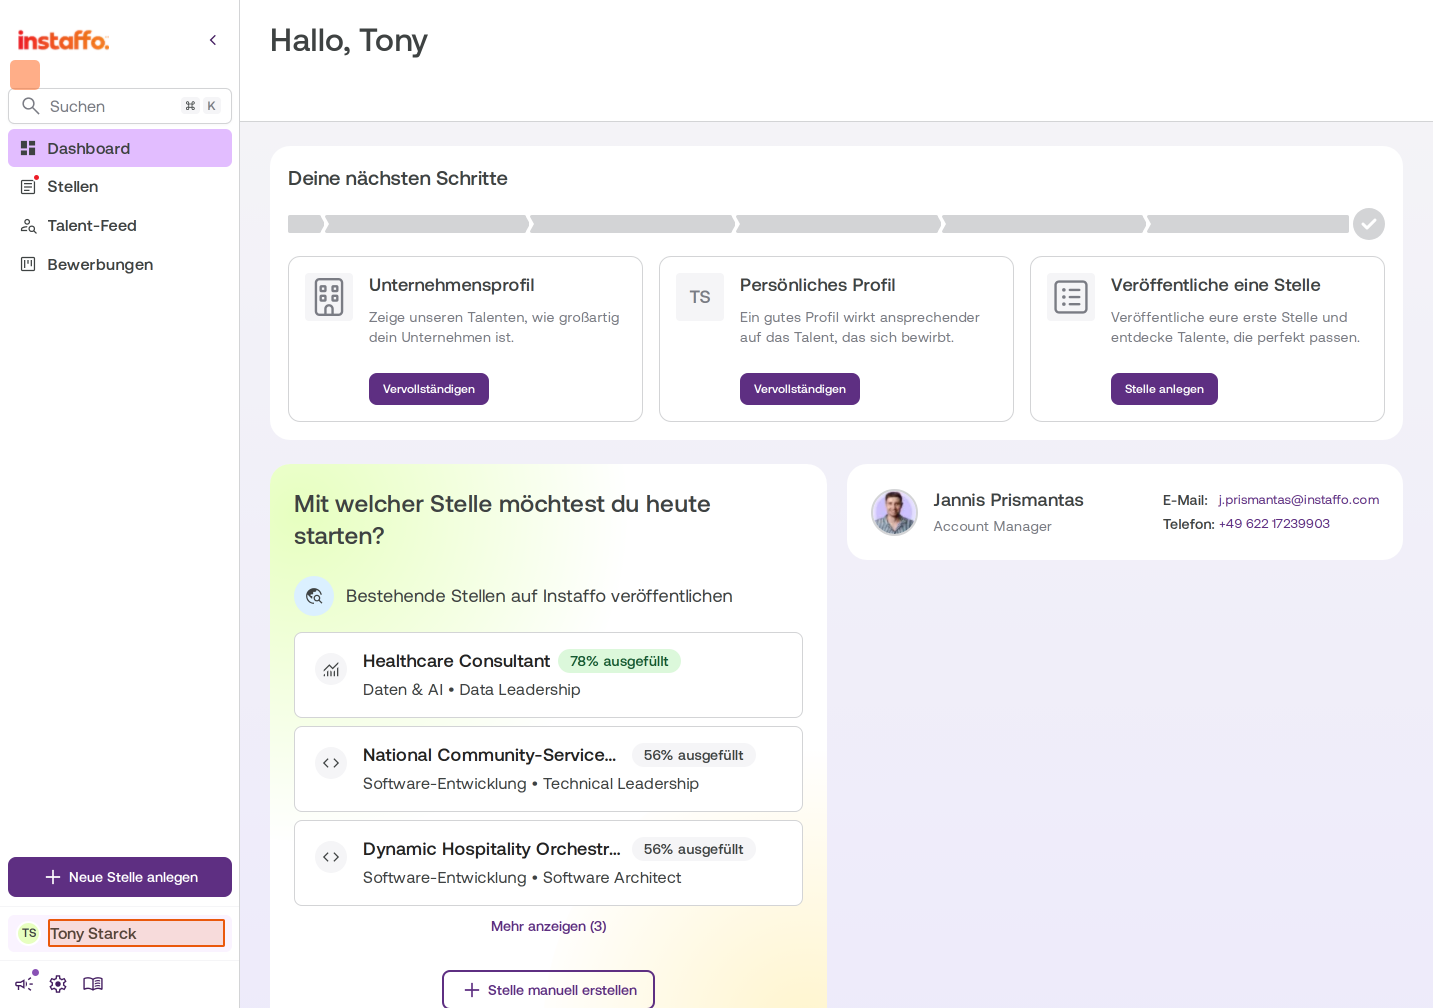The image size is (1433, 1008).
Task: Open the Dynamic Hospitality Orchestr... job card
Action: (x=548, y=863)
